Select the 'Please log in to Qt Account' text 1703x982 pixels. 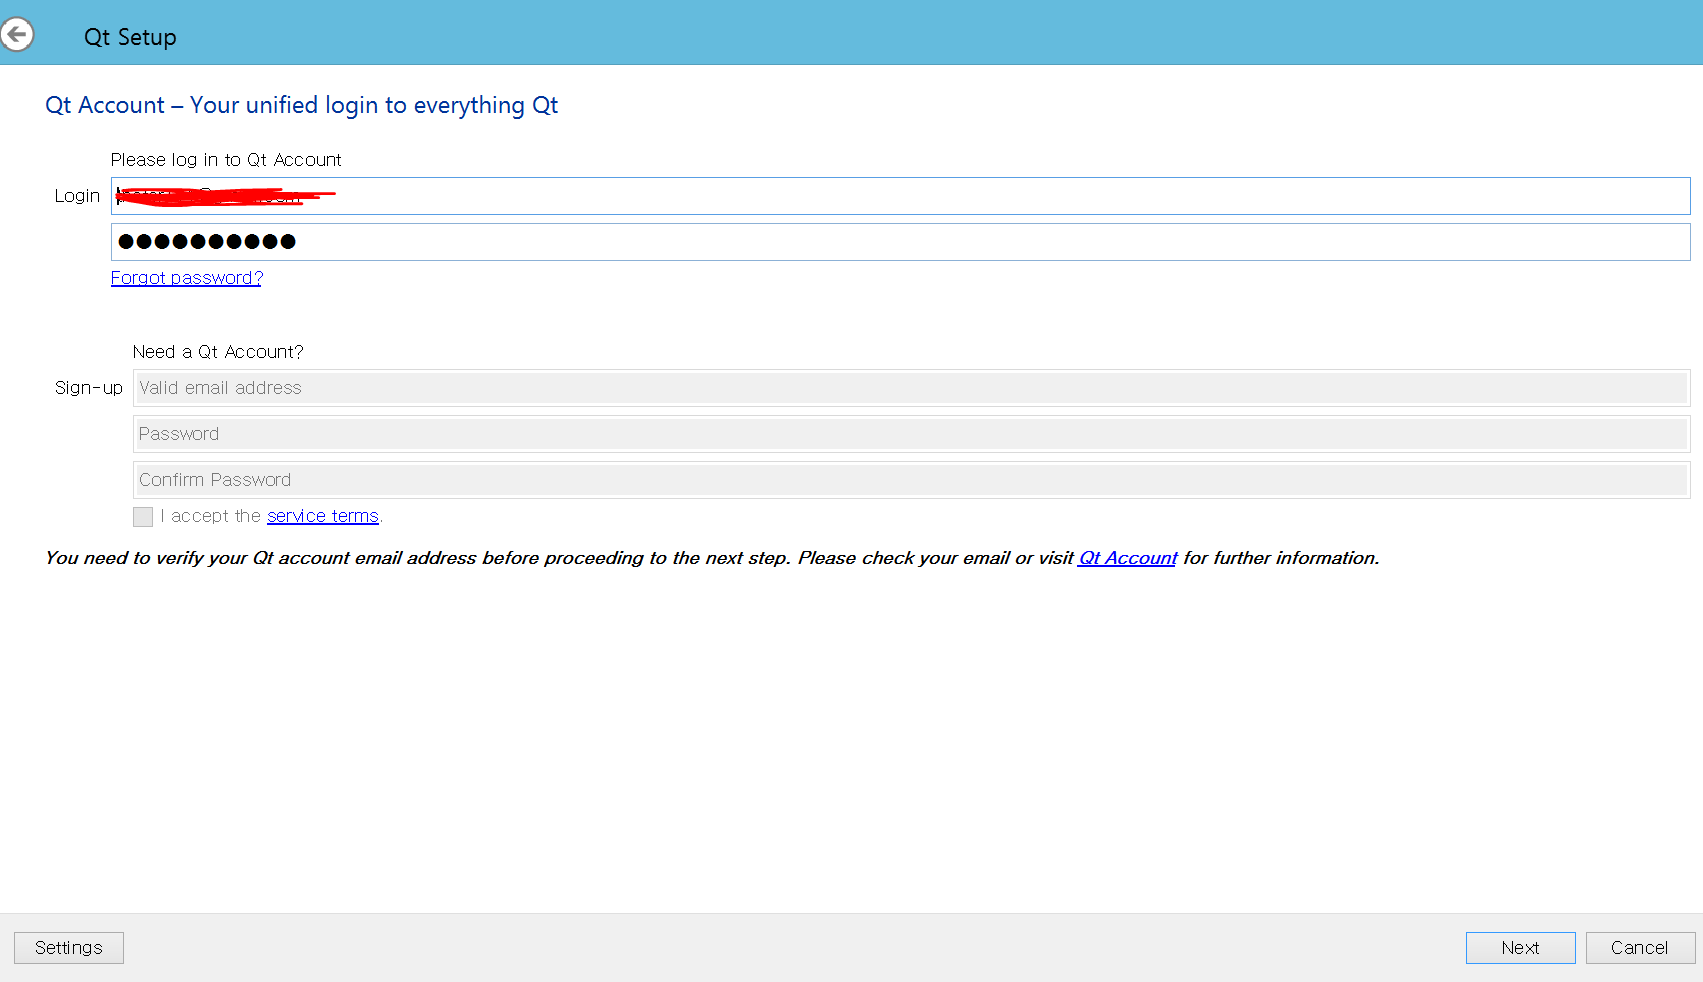click(x=226, y=160)
